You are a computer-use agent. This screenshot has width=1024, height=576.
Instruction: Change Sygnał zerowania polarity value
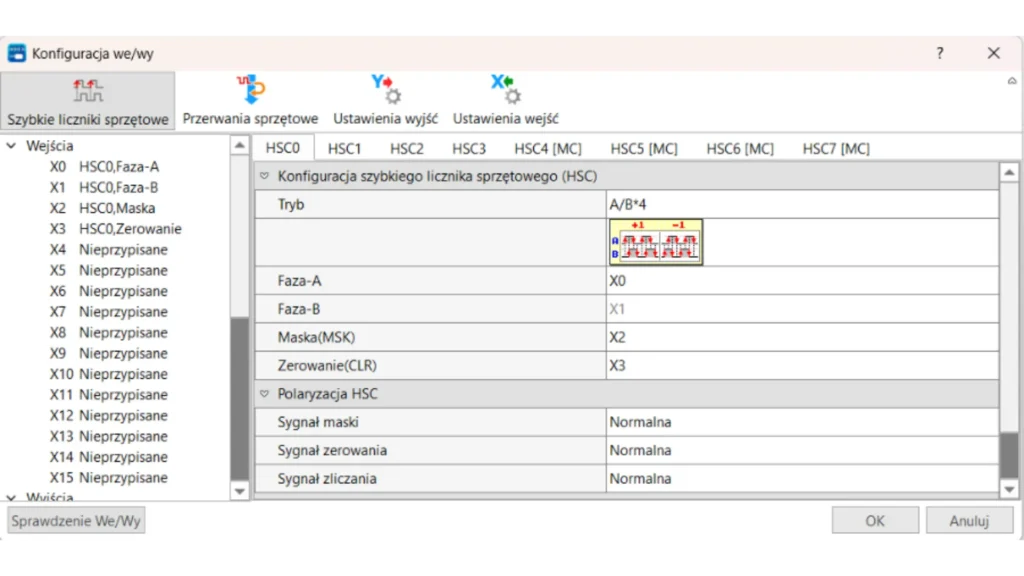[802, 451]
